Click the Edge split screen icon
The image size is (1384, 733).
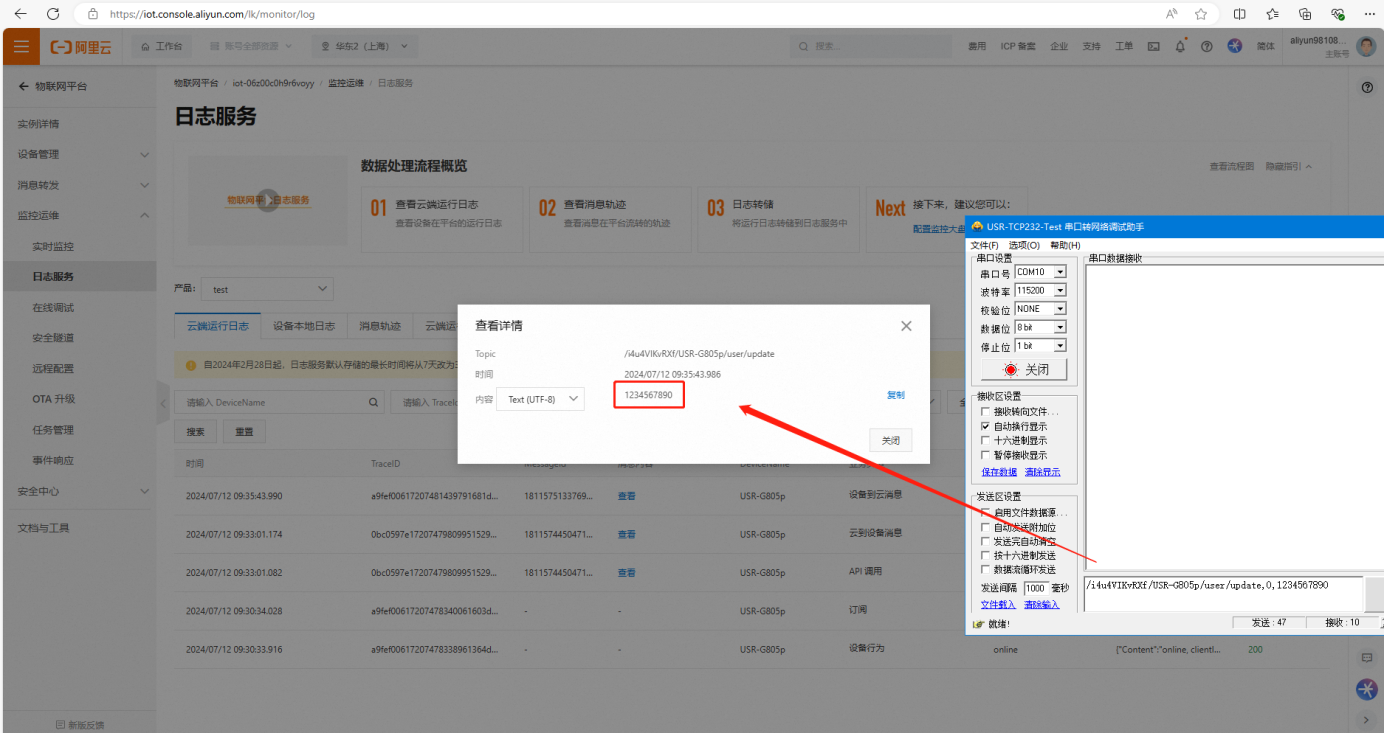[x=1239, y=14]
